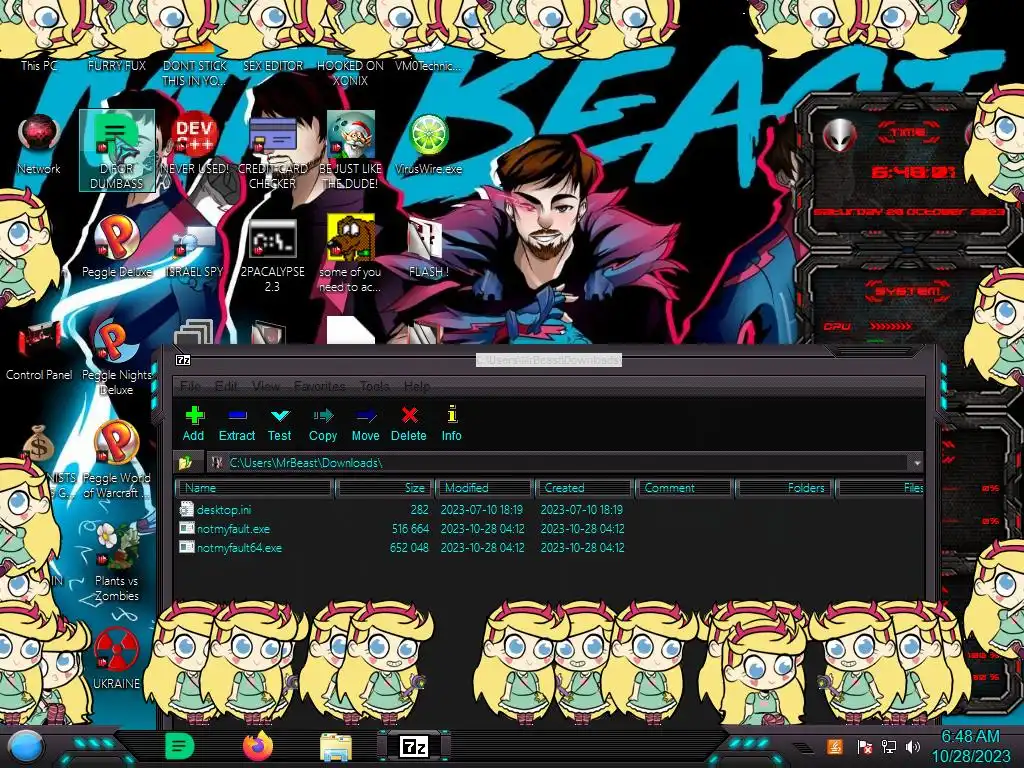Sort file list by Name column

coord(254,488)
